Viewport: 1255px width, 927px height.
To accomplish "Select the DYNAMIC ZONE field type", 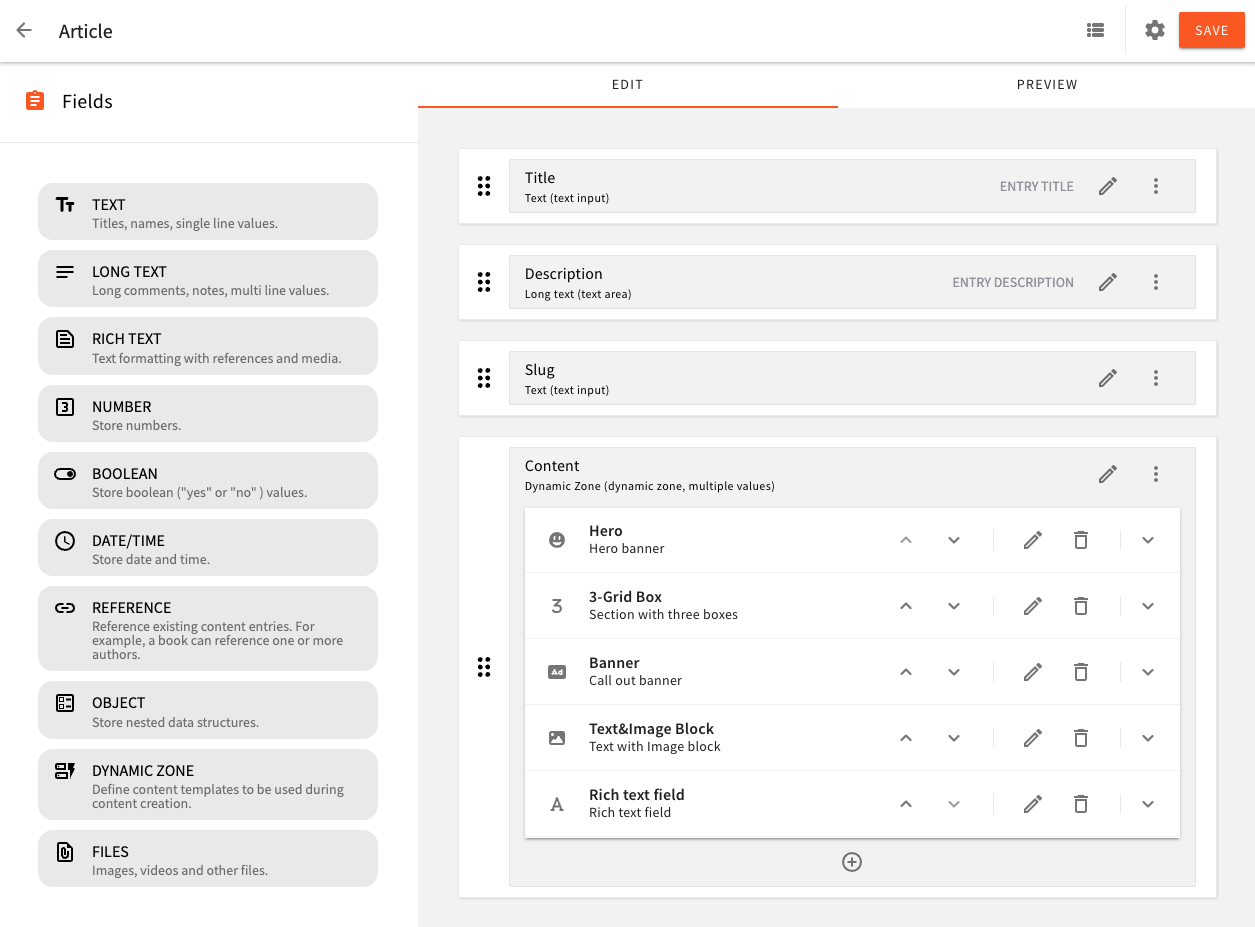I will pyautogui.click(x=207, y=784).
